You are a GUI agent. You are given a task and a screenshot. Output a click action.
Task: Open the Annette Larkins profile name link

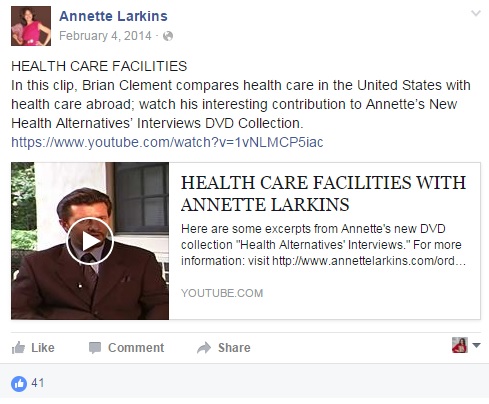tap(113, 16)
